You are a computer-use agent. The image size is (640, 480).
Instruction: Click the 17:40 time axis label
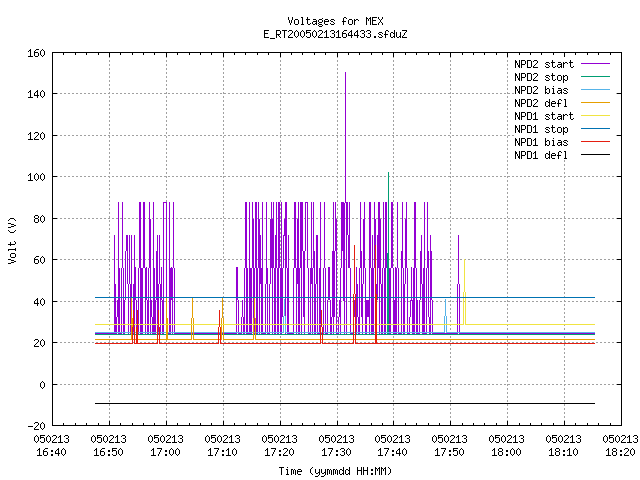(392, 452)
